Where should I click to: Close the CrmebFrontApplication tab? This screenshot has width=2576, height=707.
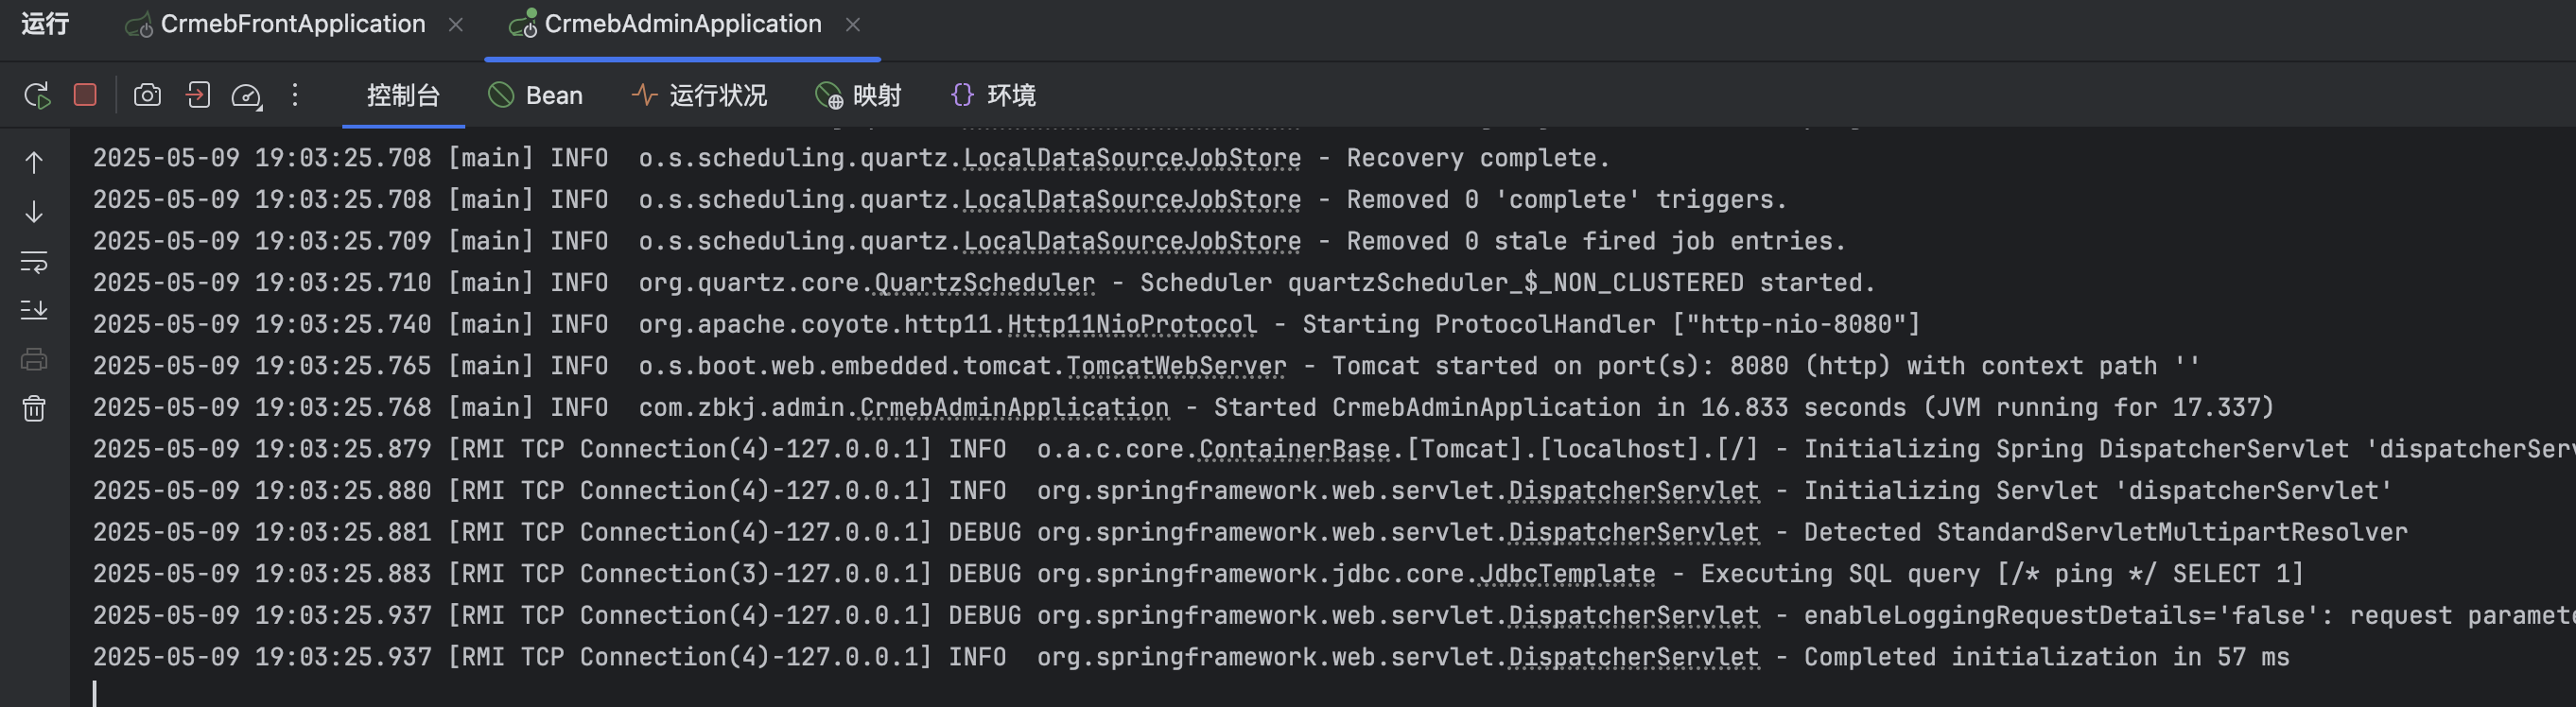tap(456, 25)
